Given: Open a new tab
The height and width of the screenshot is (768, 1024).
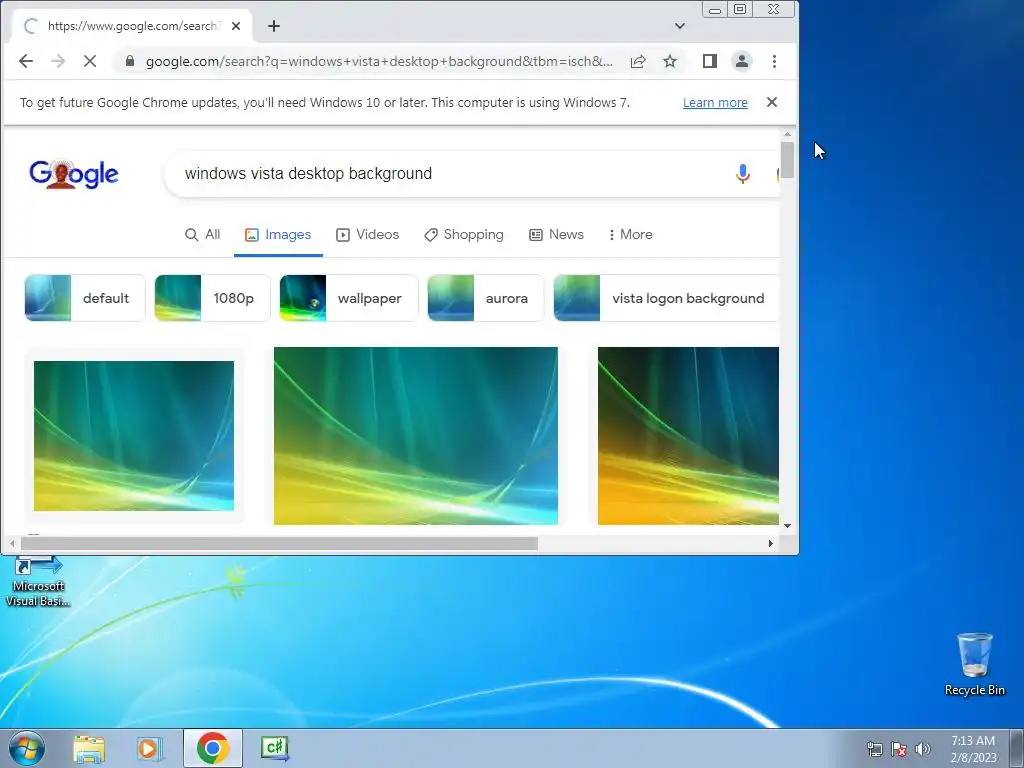Looking at the screenshot, I should pyautogui.click(x=274, y=26).
